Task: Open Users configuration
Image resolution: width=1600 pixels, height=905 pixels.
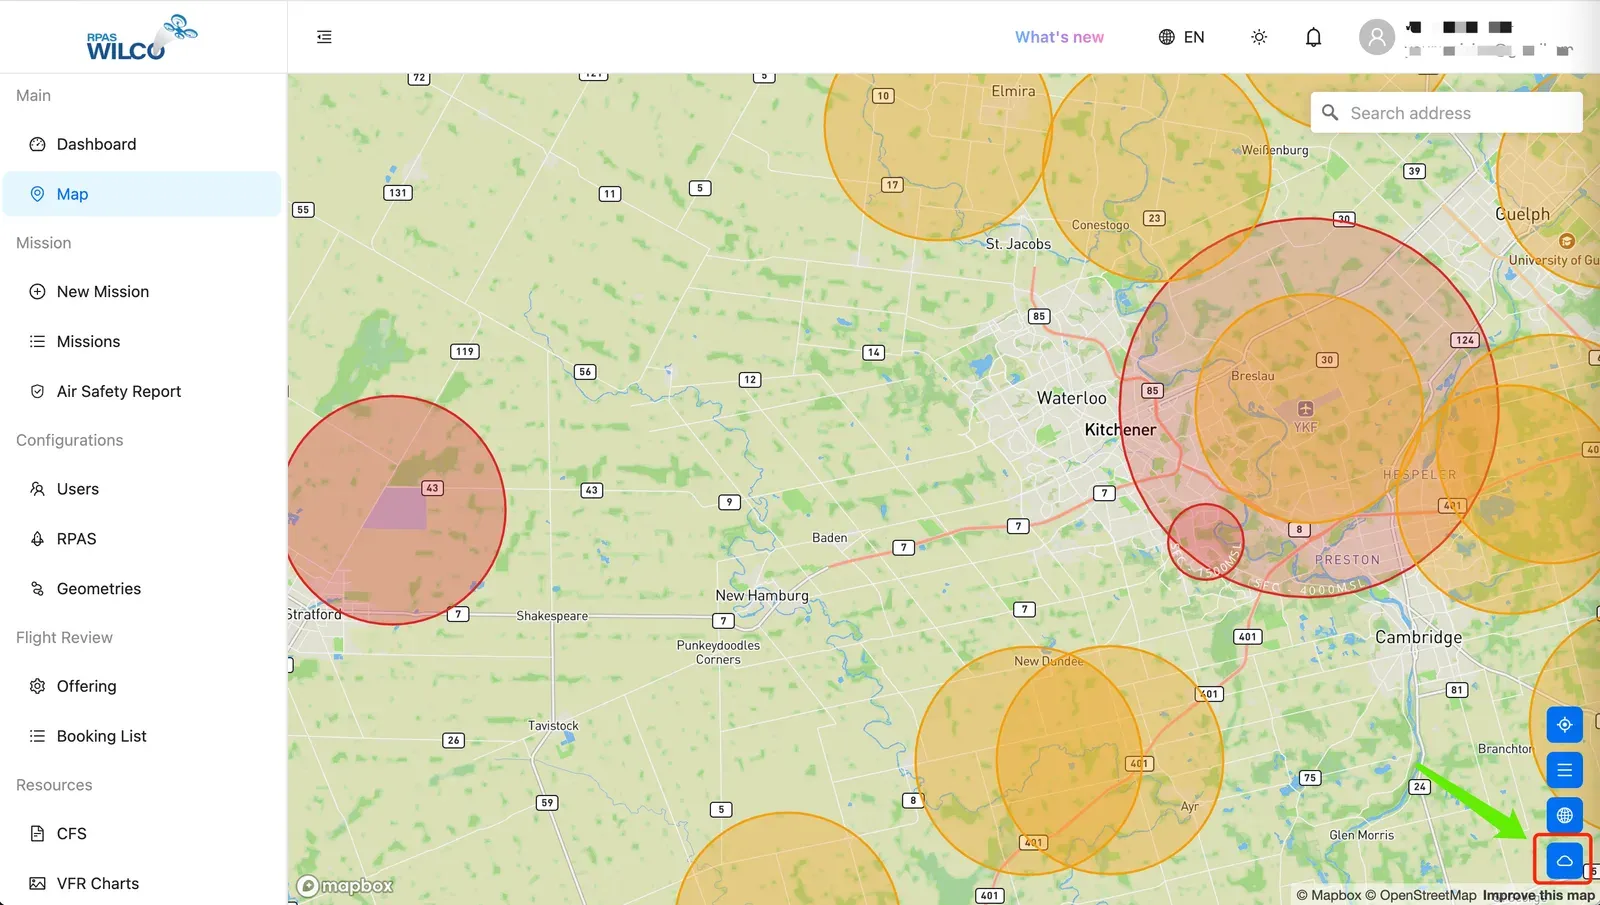Action: [142, 489]
